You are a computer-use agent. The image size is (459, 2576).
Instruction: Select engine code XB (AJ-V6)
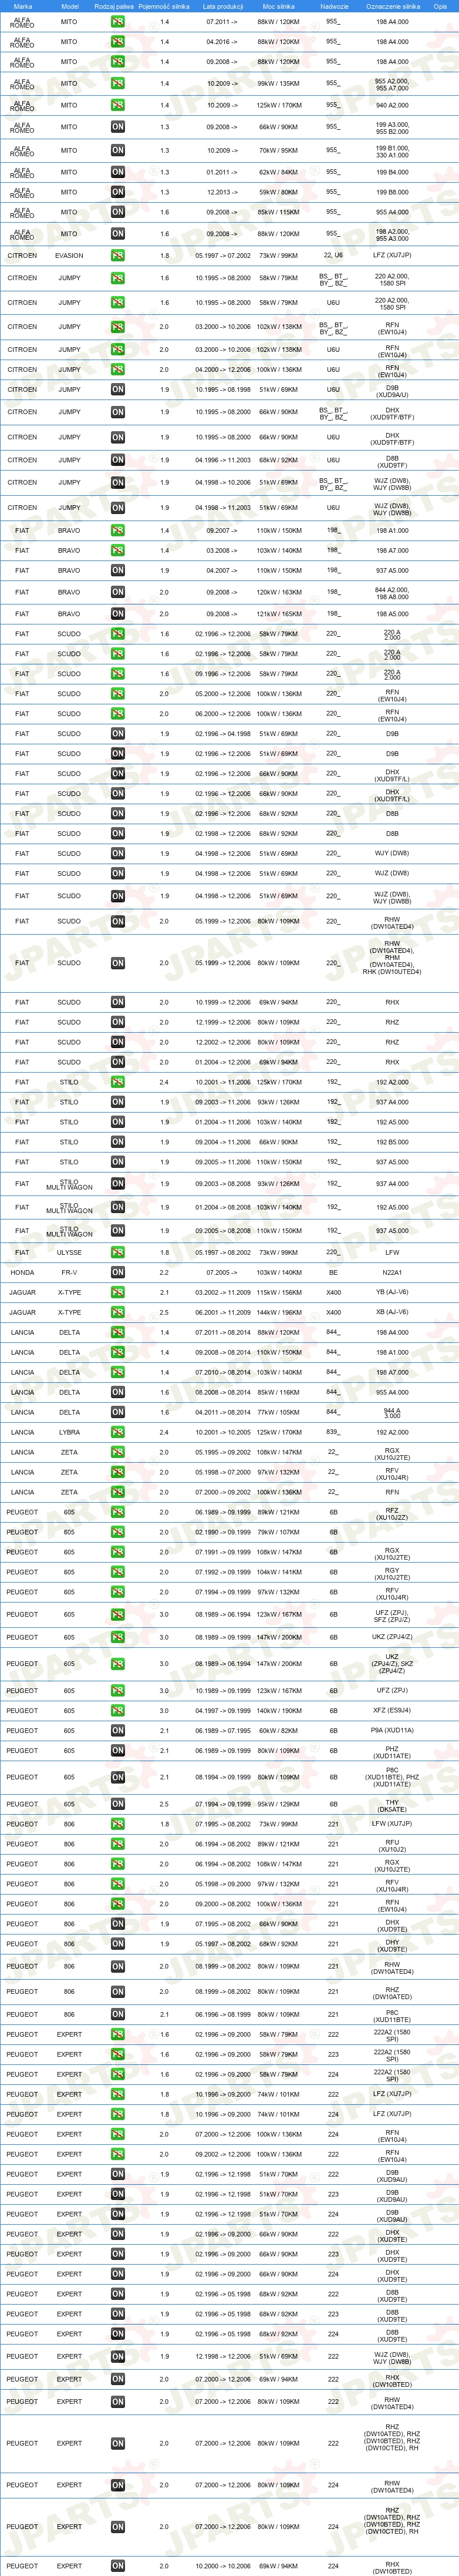[x=392, y=1313]
